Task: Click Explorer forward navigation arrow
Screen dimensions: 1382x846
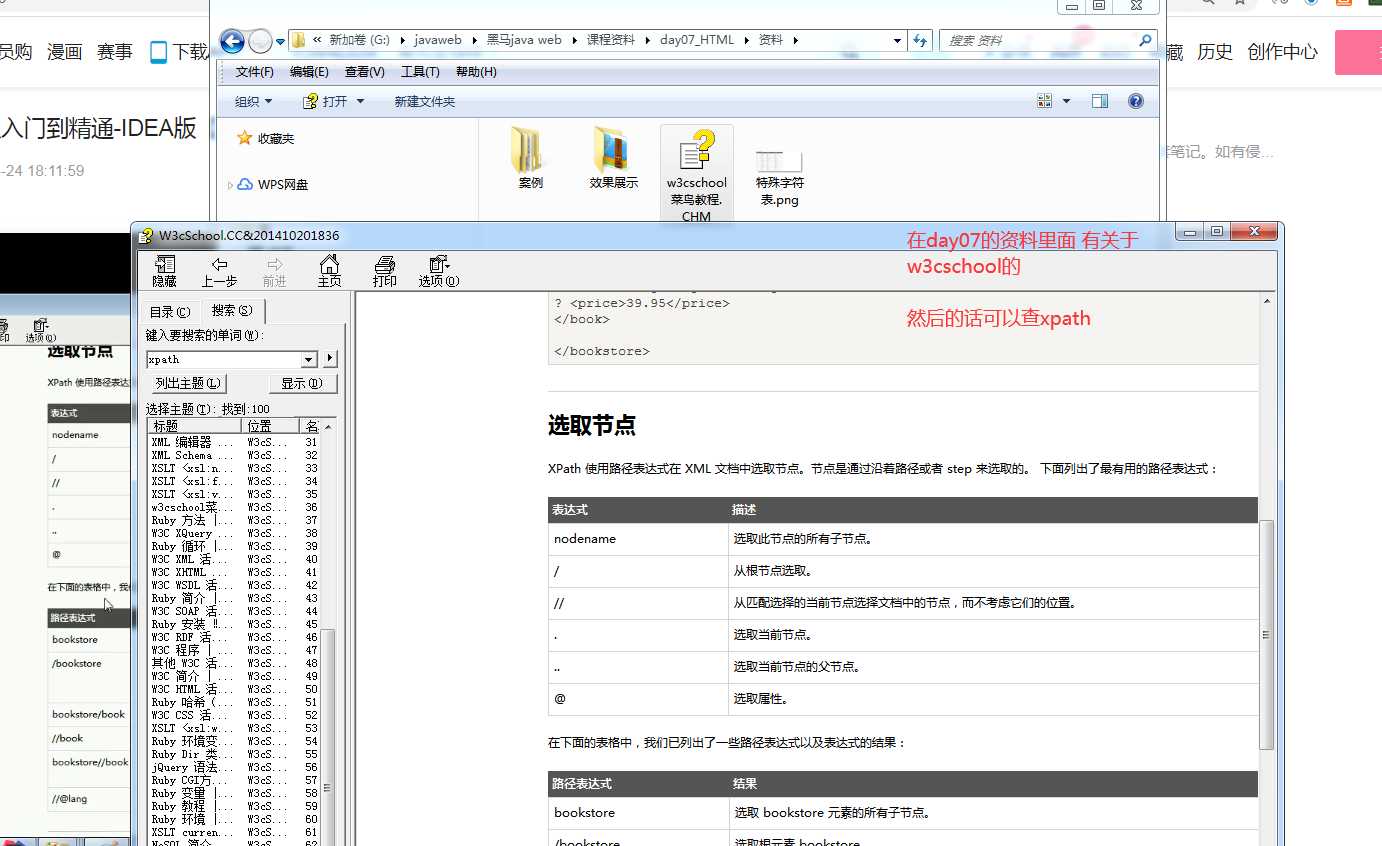Action: (260, 41)
